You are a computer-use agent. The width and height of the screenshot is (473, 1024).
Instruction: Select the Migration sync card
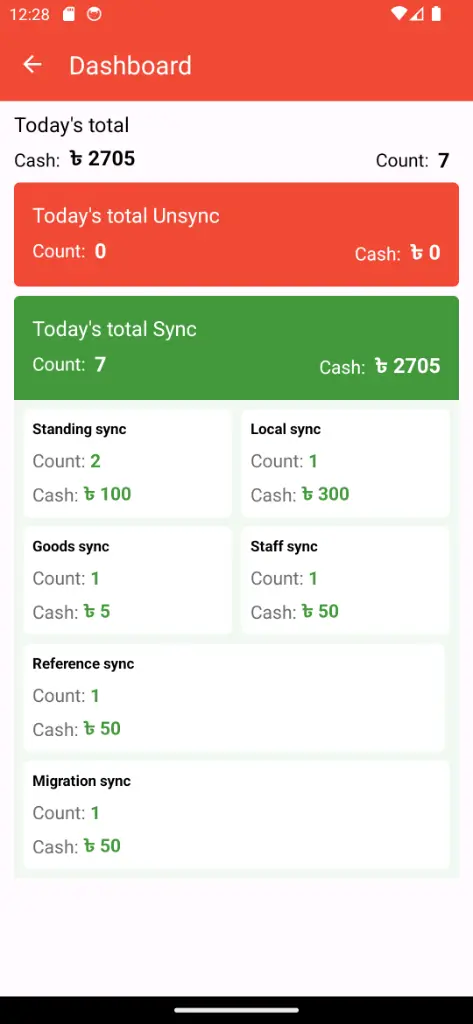[236, 814]
